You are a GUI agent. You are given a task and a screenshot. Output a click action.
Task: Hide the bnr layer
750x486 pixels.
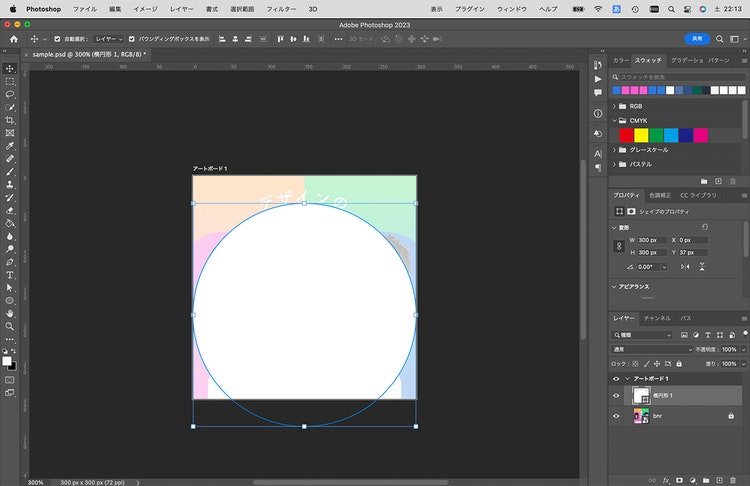(x=616, y=416)
